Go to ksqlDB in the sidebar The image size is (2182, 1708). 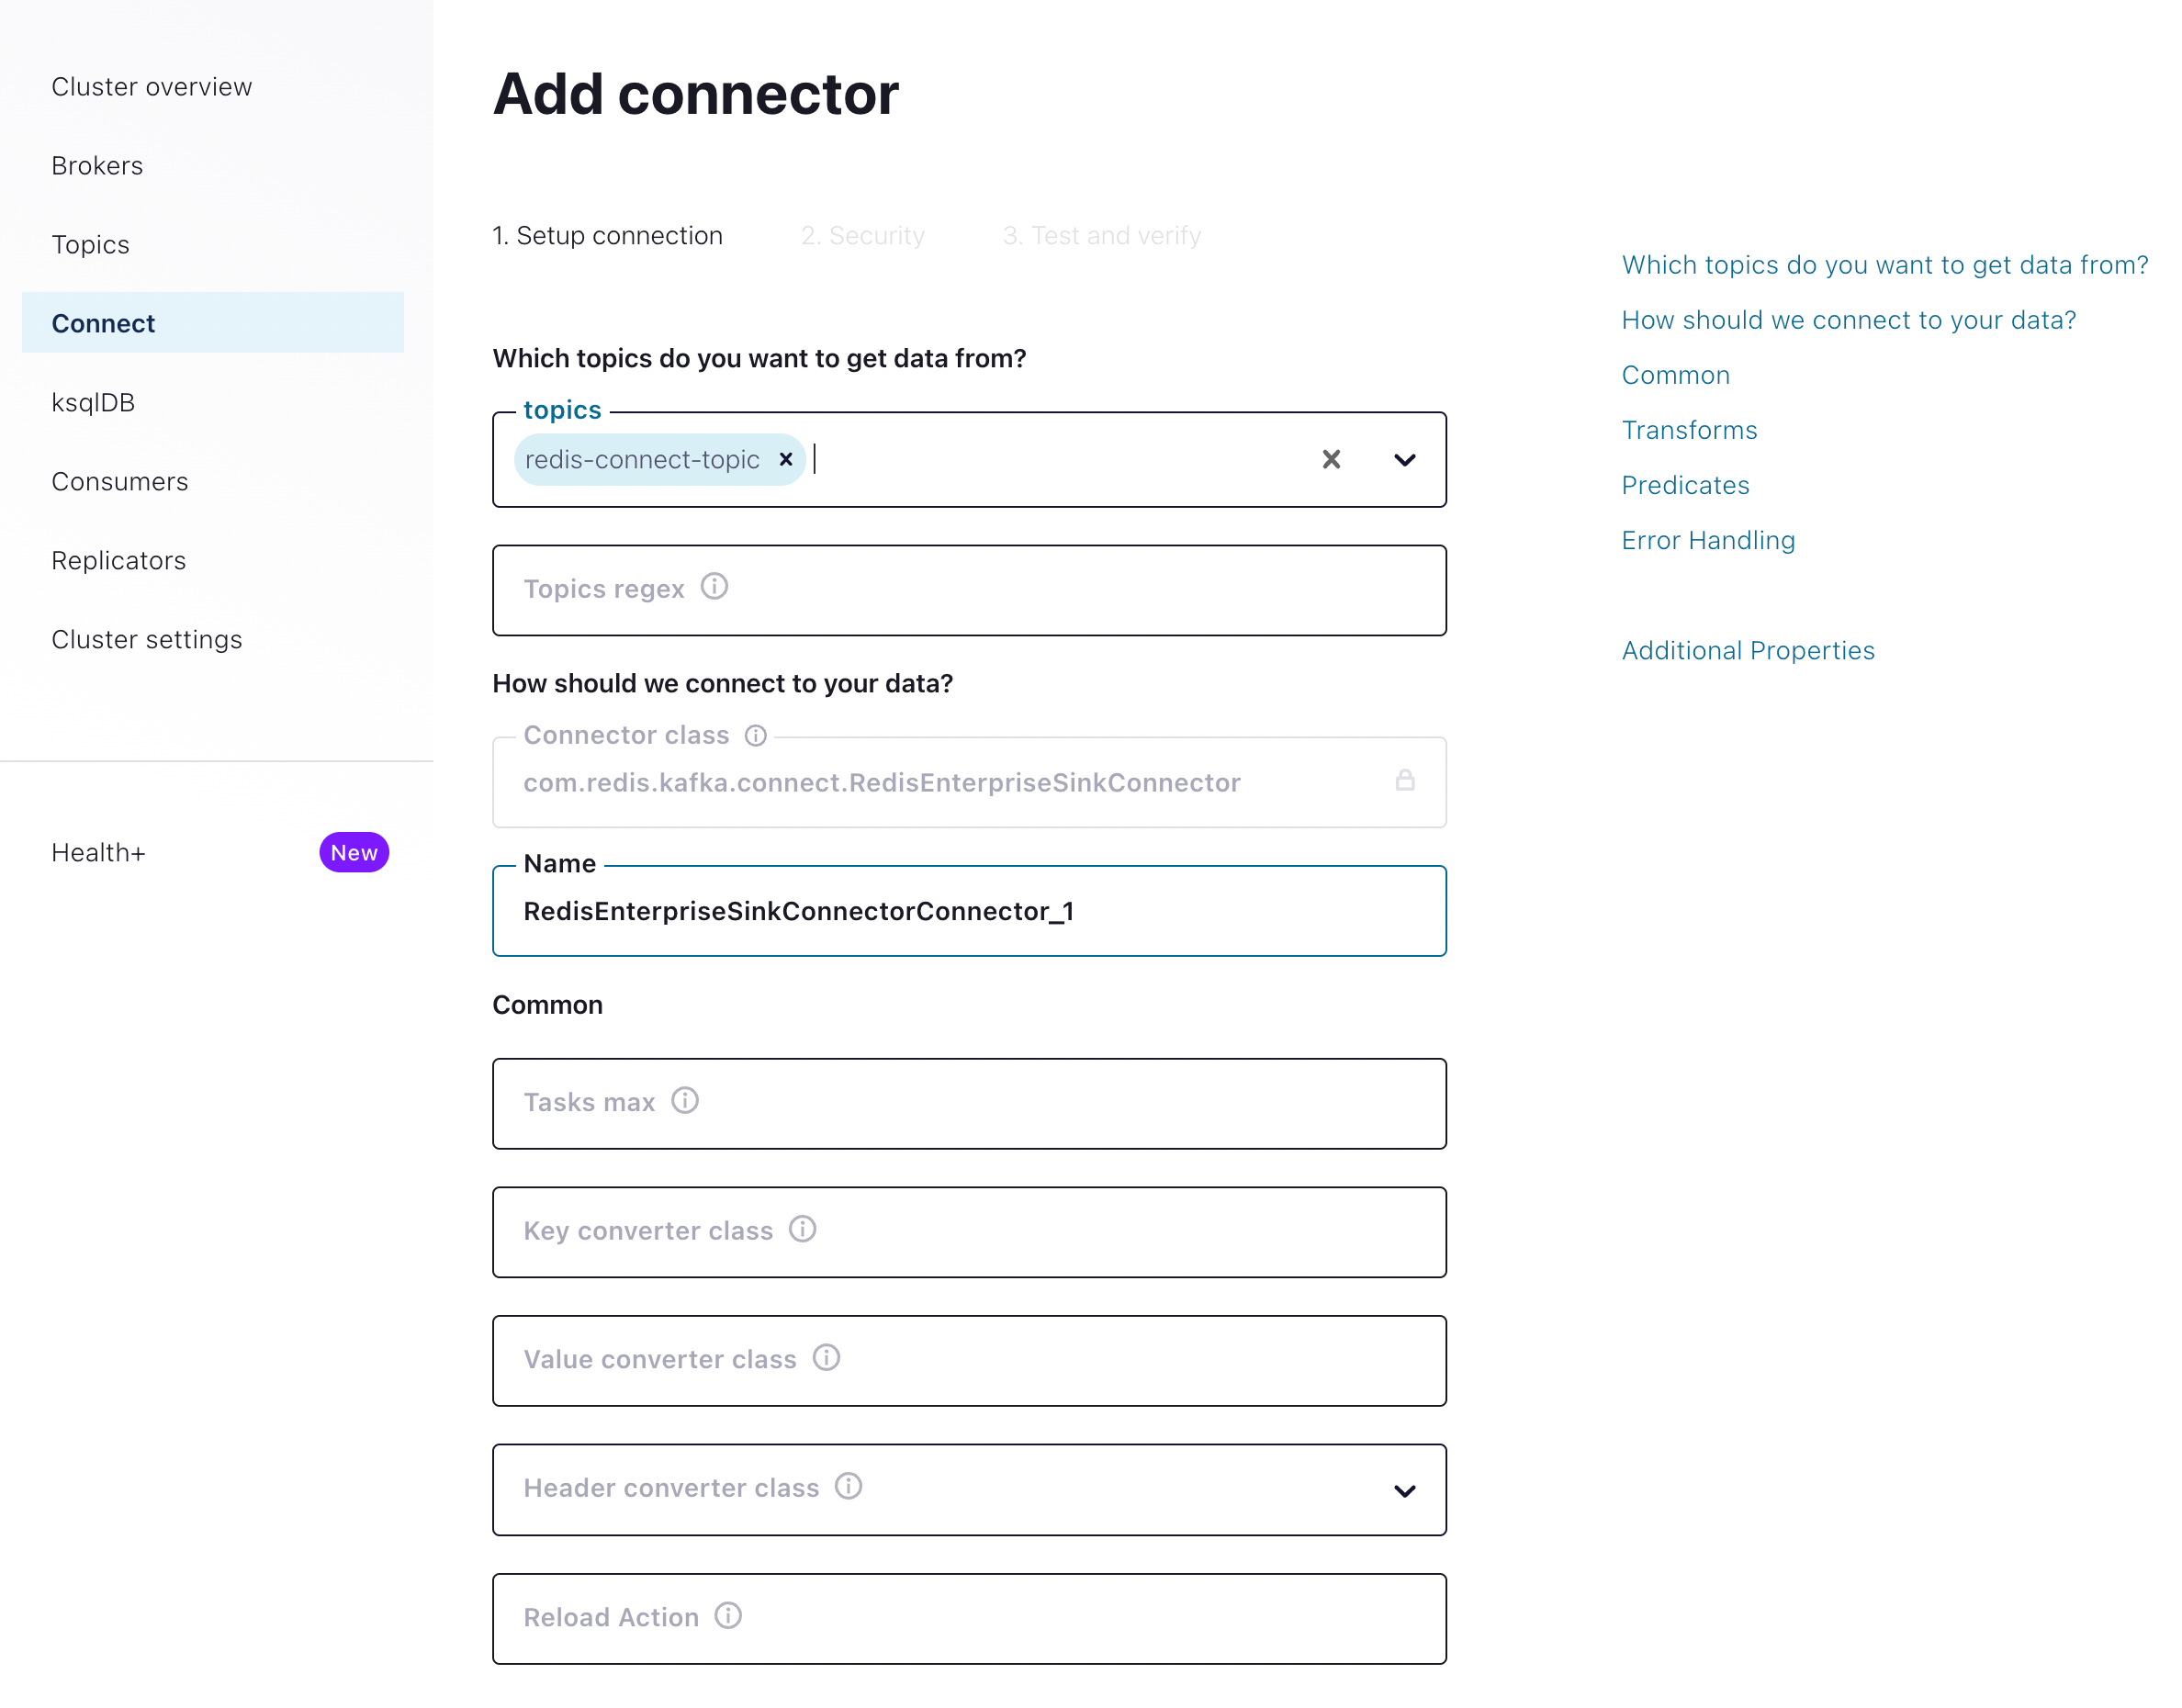[x=93, y=403]
